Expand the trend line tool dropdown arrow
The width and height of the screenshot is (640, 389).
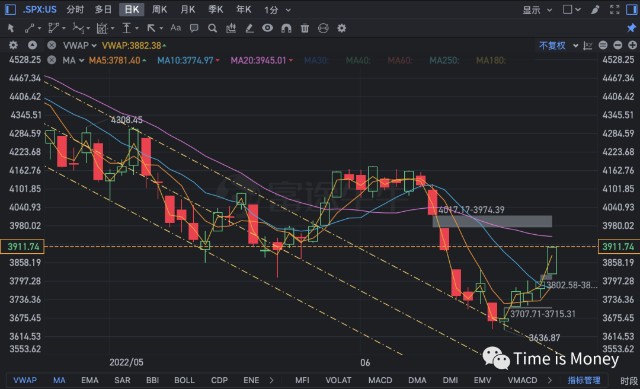[x=39, y=29]
